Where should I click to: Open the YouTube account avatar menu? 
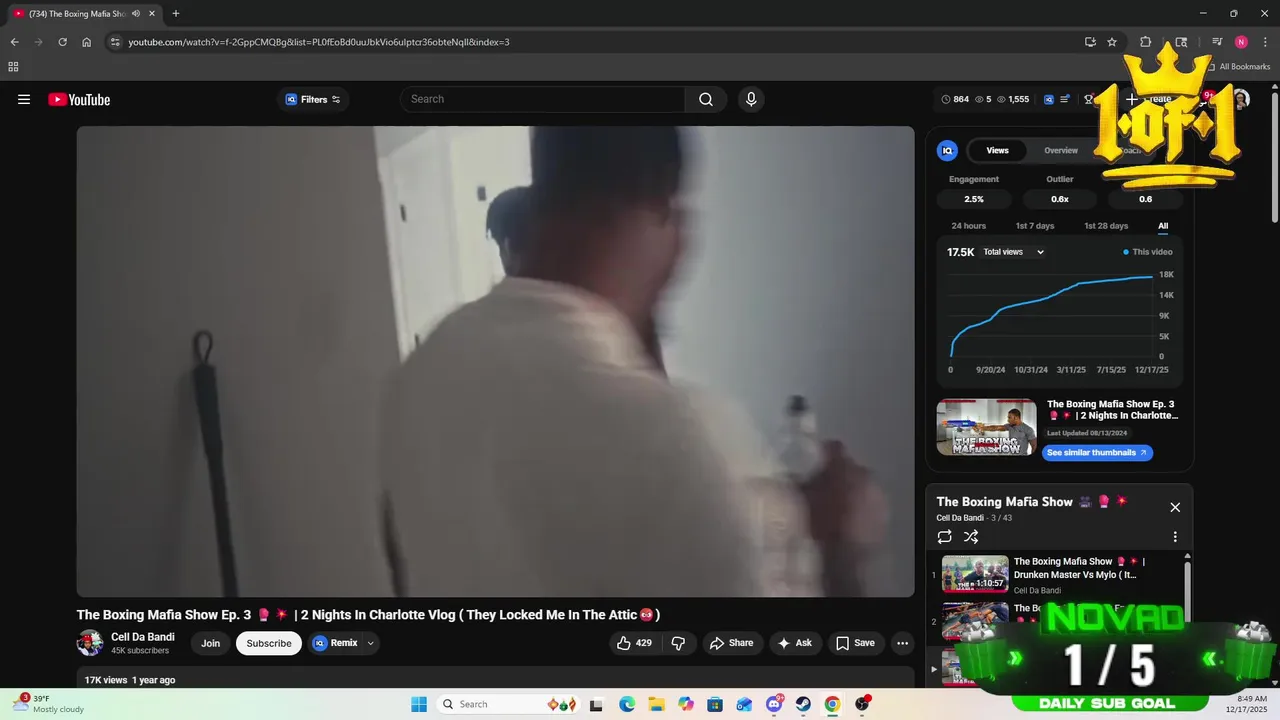[x=1241, y=99]
